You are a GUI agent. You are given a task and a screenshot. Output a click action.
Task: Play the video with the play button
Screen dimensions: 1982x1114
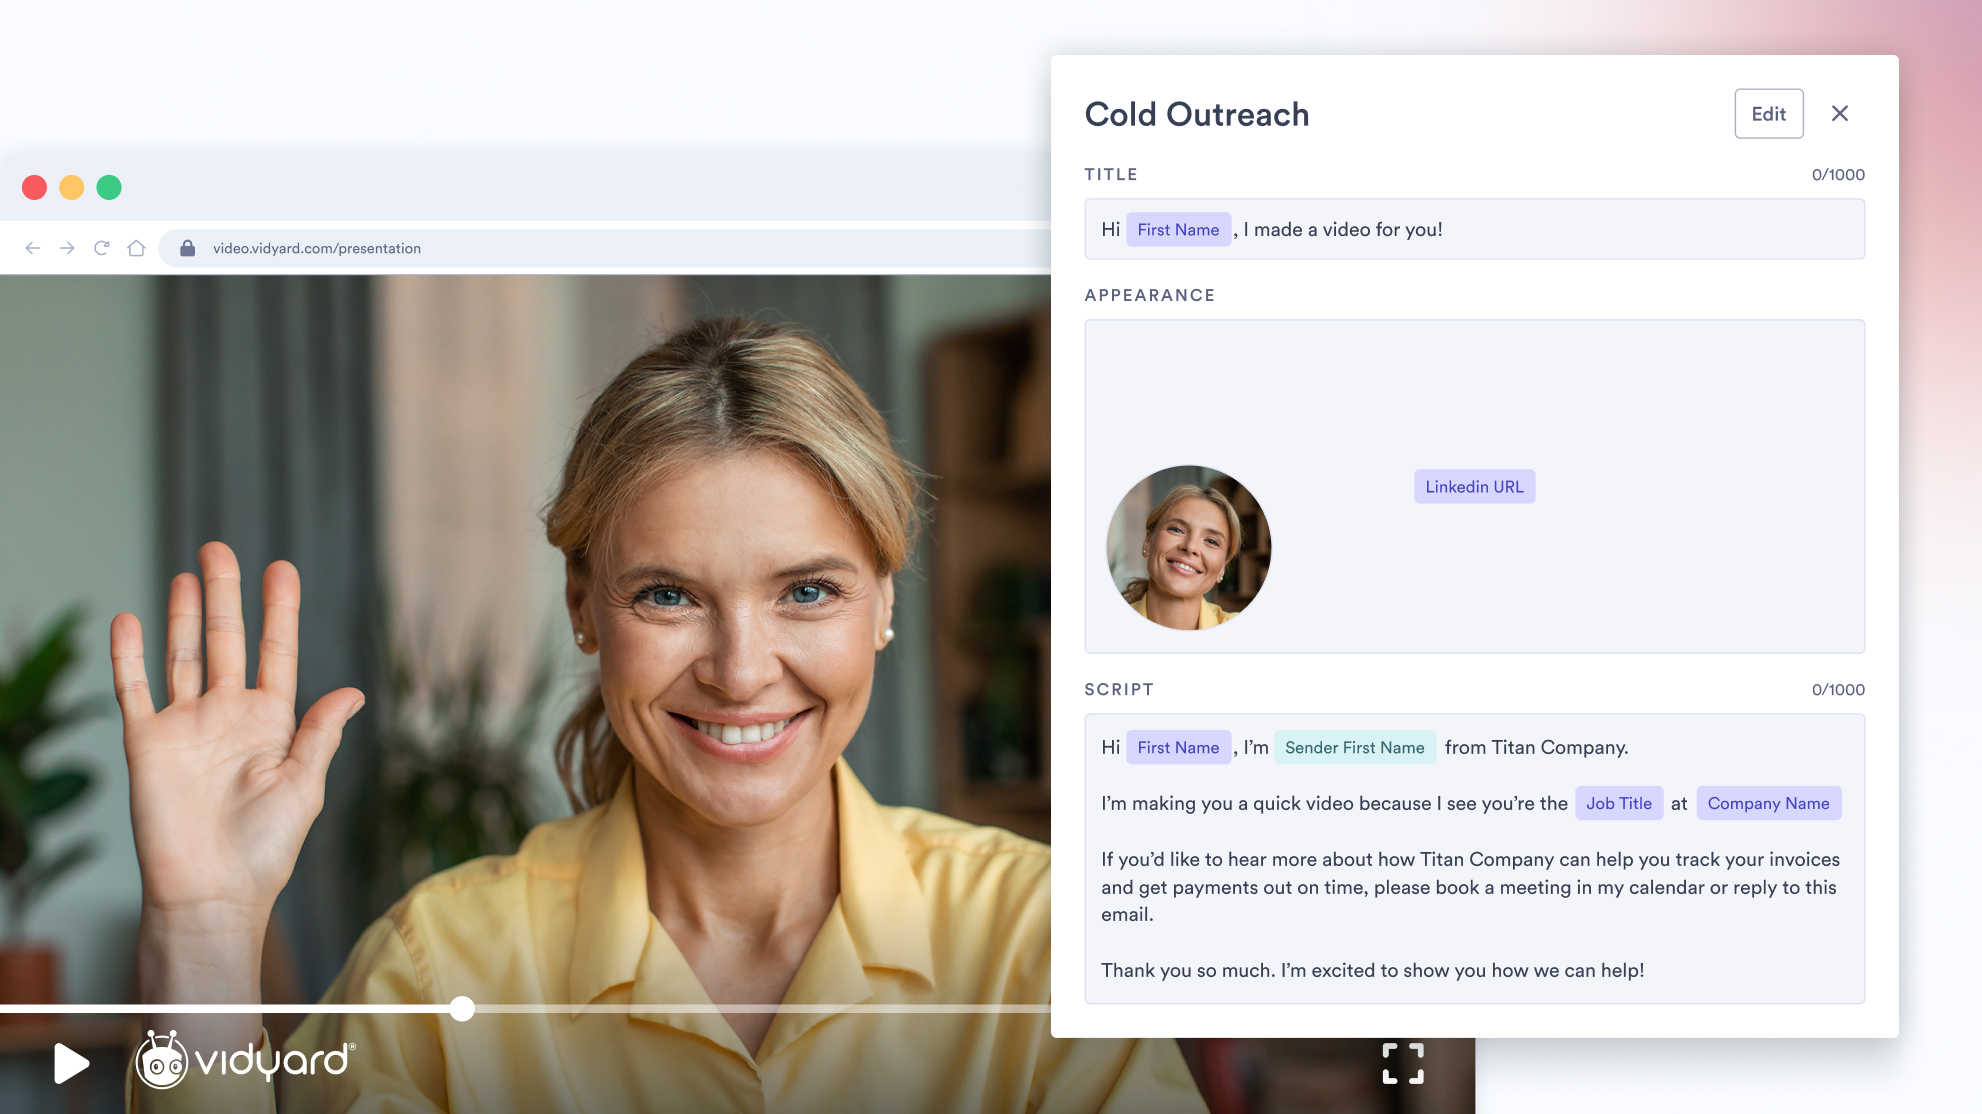(x=71, y=1063)
